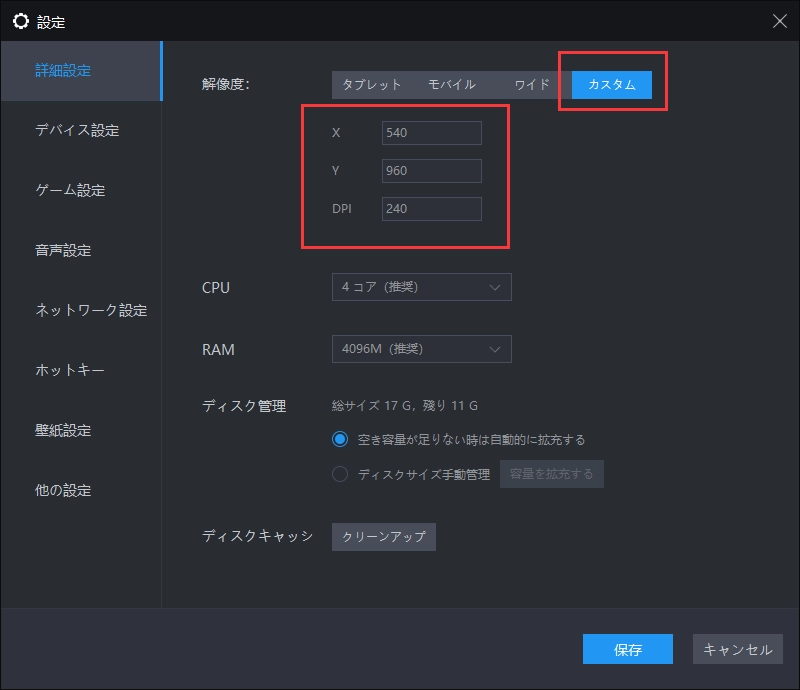Go to ネットワーク設定

point(90,310)
